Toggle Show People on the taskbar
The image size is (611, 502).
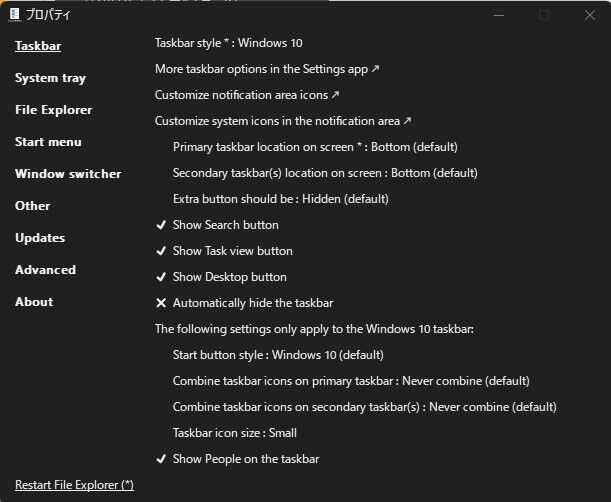point(245,459)
